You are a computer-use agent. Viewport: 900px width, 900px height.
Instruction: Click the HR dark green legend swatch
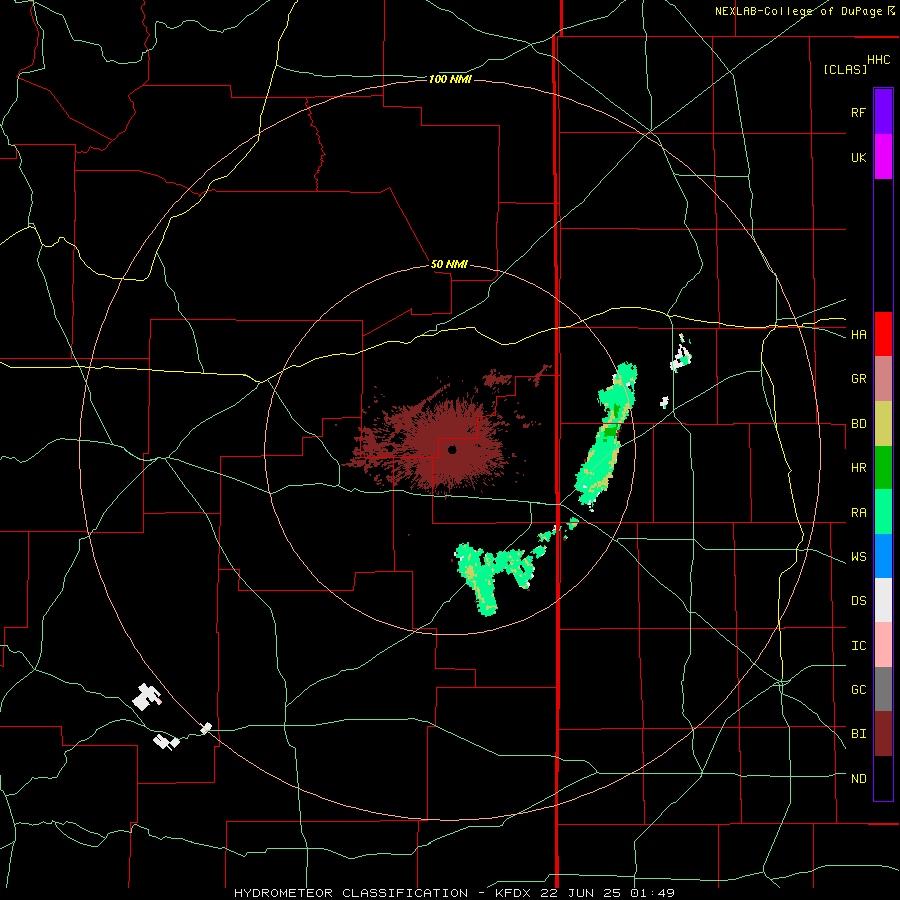click(x=883, y=468)
